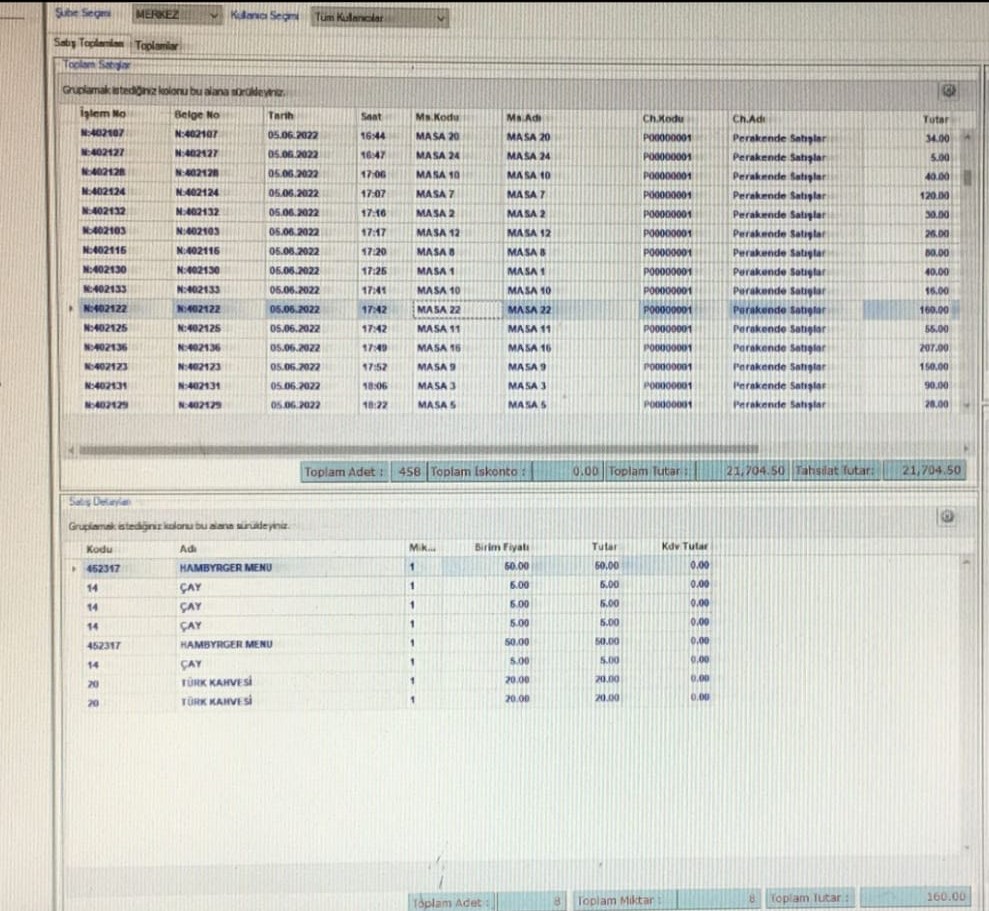The height and width of the screenshot is (911, 989).
Task: Sort by İşlem No column header
Action: click(102, 114)
